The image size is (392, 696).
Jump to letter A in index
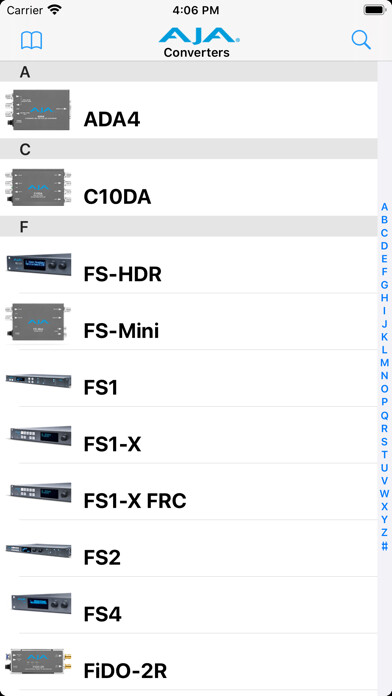tap(384, 207)
